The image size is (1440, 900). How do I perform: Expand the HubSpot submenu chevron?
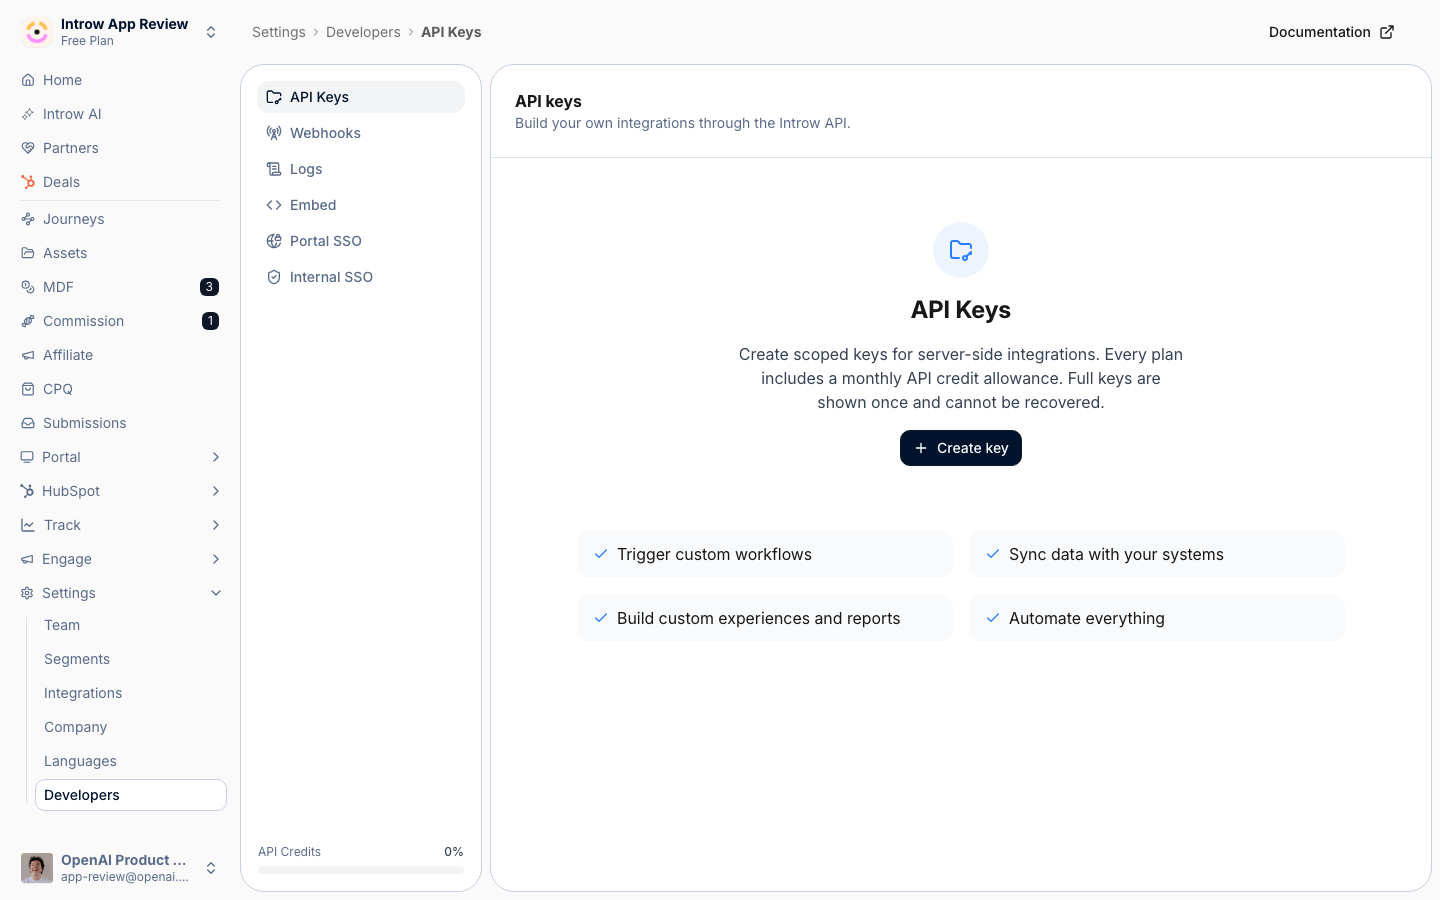click(216, 491)
